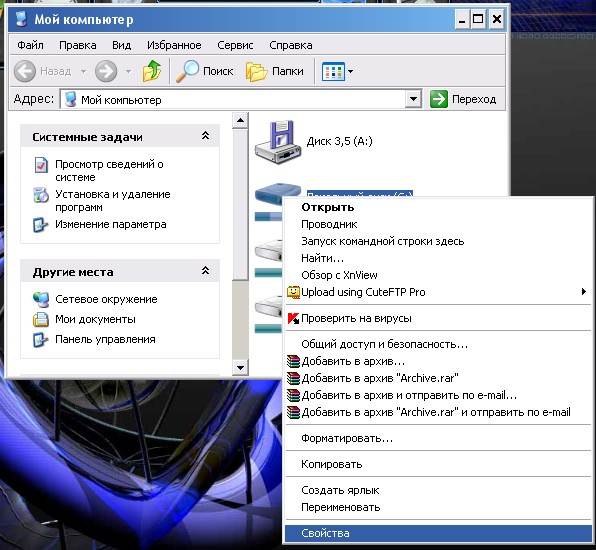Collapse the Системные задачи section
Image resolution: width=596 pixels, height=550 pixels.
coord(205,136)
